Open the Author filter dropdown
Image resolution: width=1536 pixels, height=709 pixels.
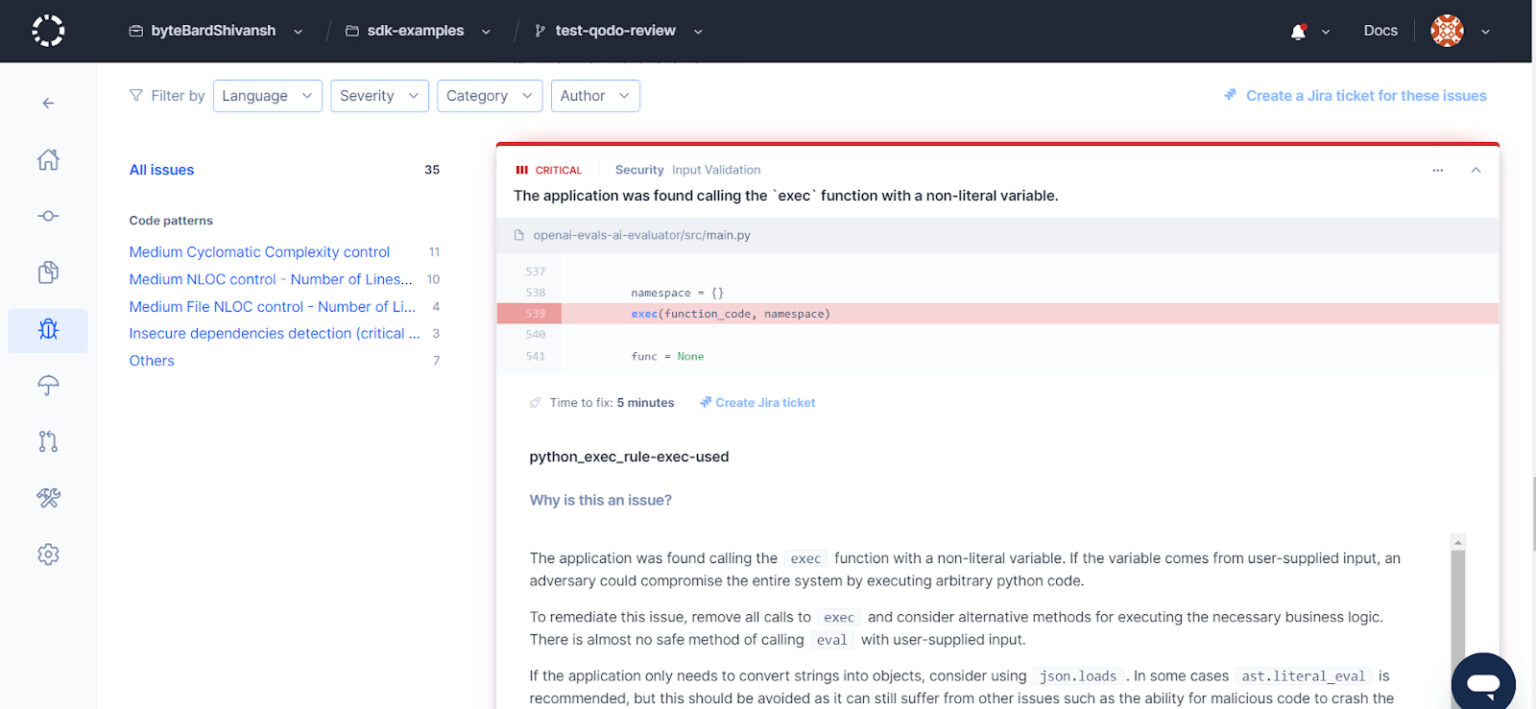point(595,95)
